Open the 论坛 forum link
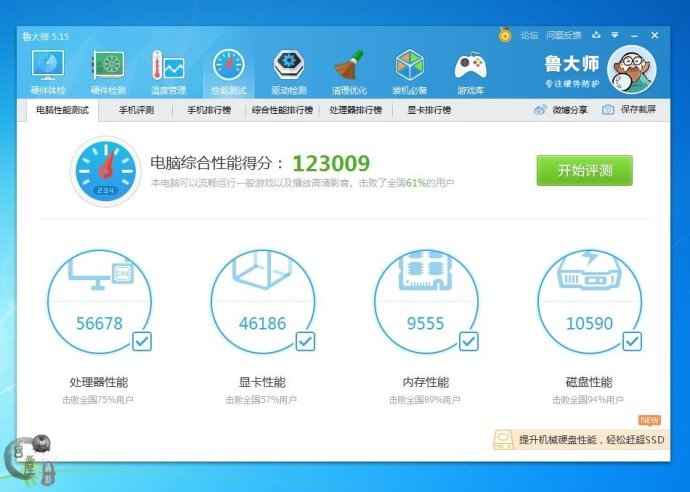Viewport: 690px width, 492px height. coord(529,35)
